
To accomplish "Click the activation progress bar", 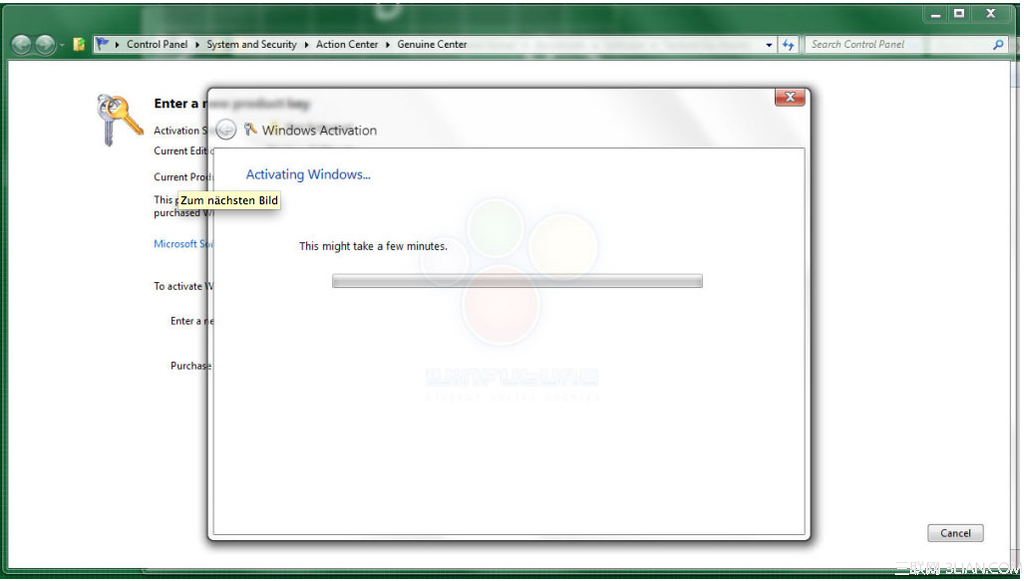I will click(x=516, y=281).
